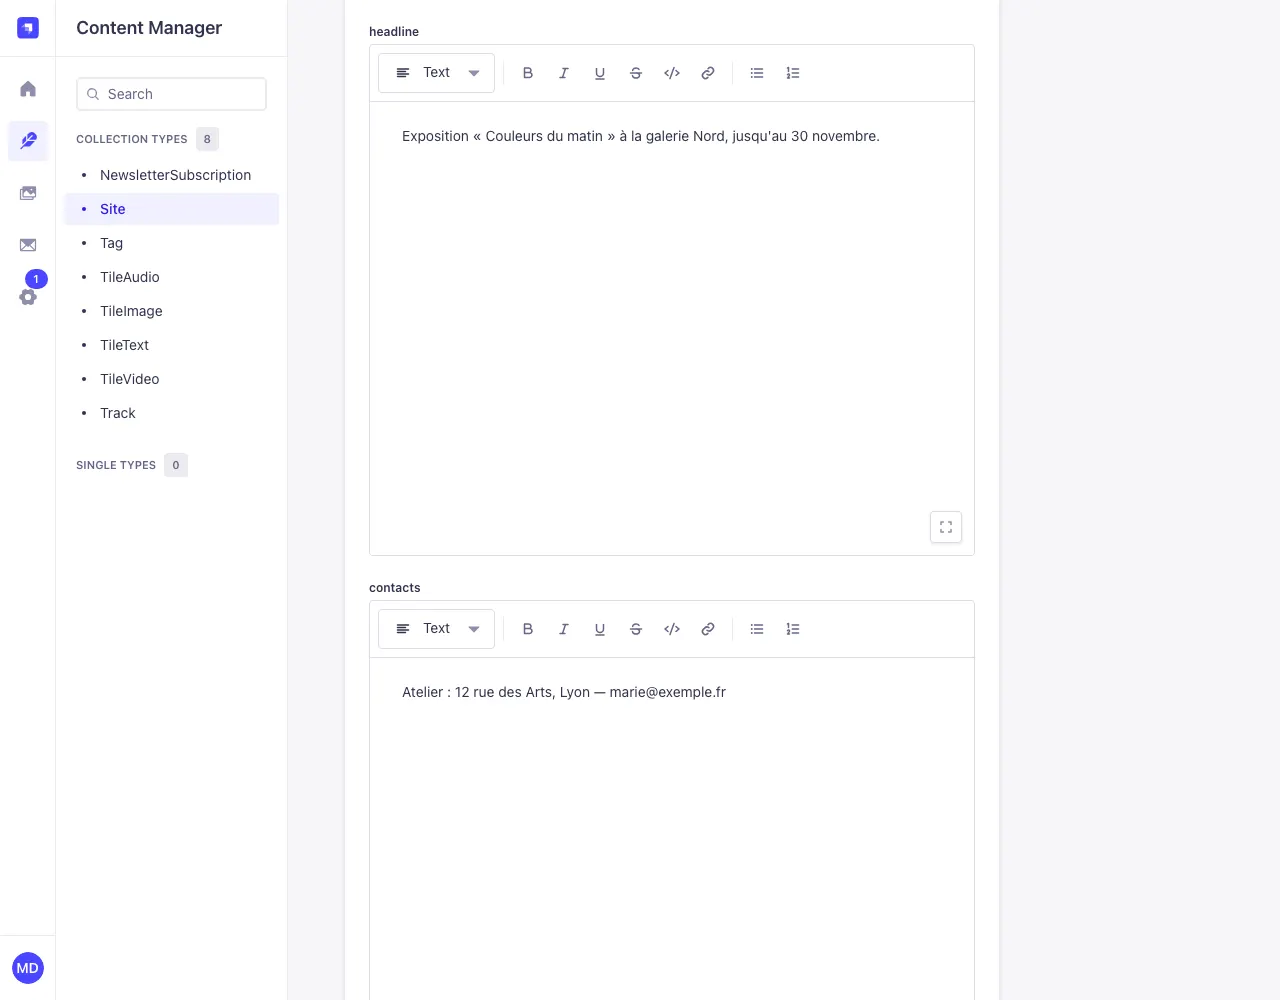Toggle inline code in contacts editor
The image size is (1280, 1000).
click(672, 629)
